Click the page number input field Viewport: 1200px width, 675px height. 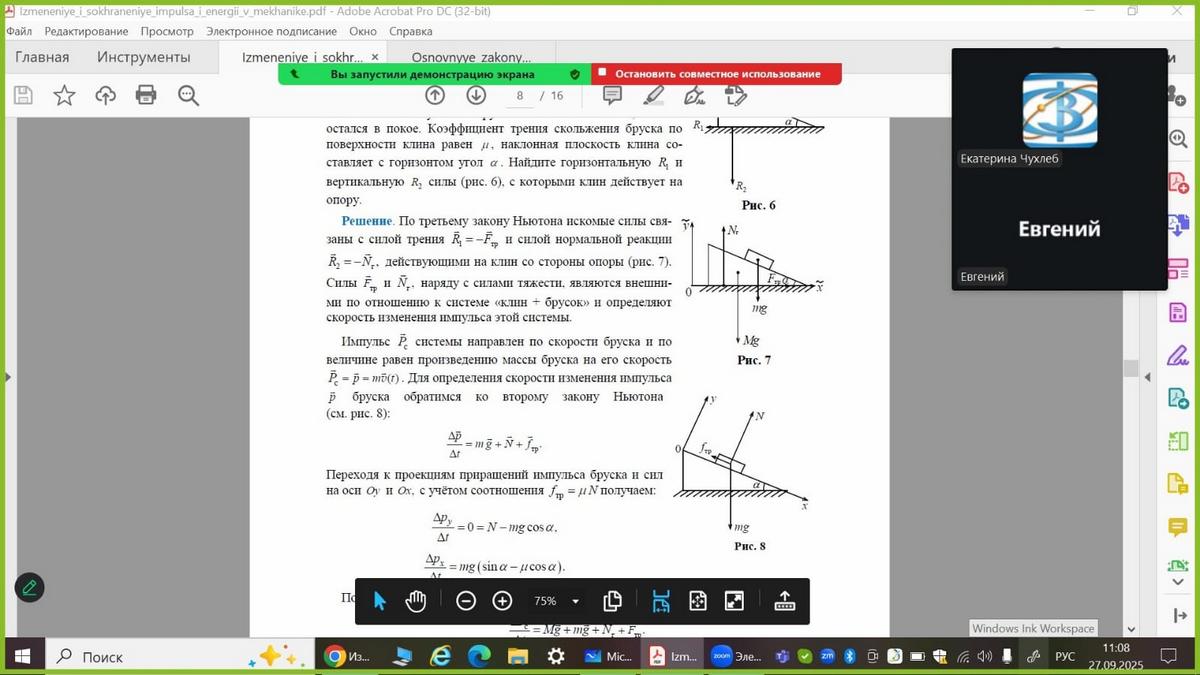[520, 95]
